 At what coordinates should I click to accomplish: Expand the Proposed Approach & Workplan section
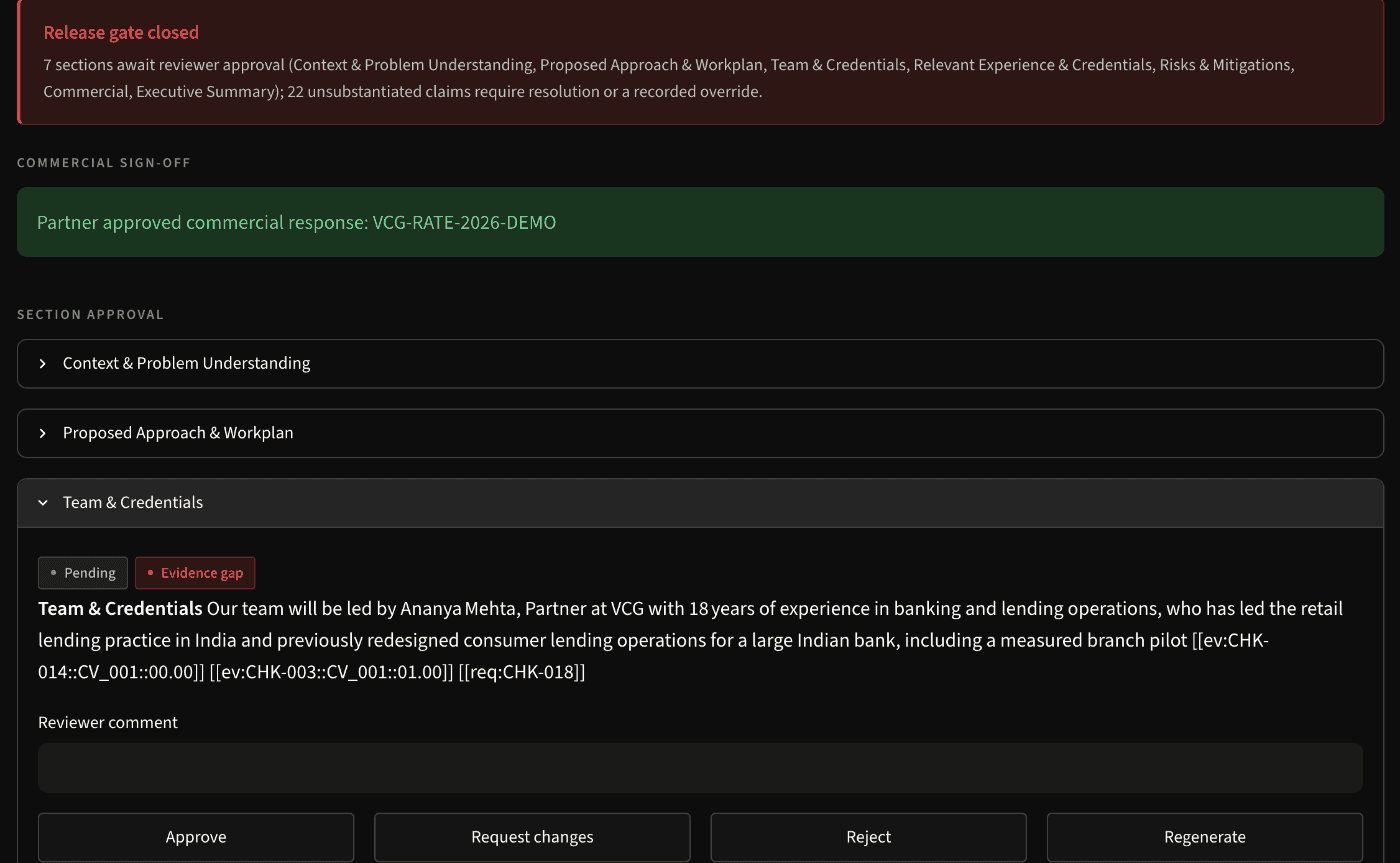click(700, 433)
